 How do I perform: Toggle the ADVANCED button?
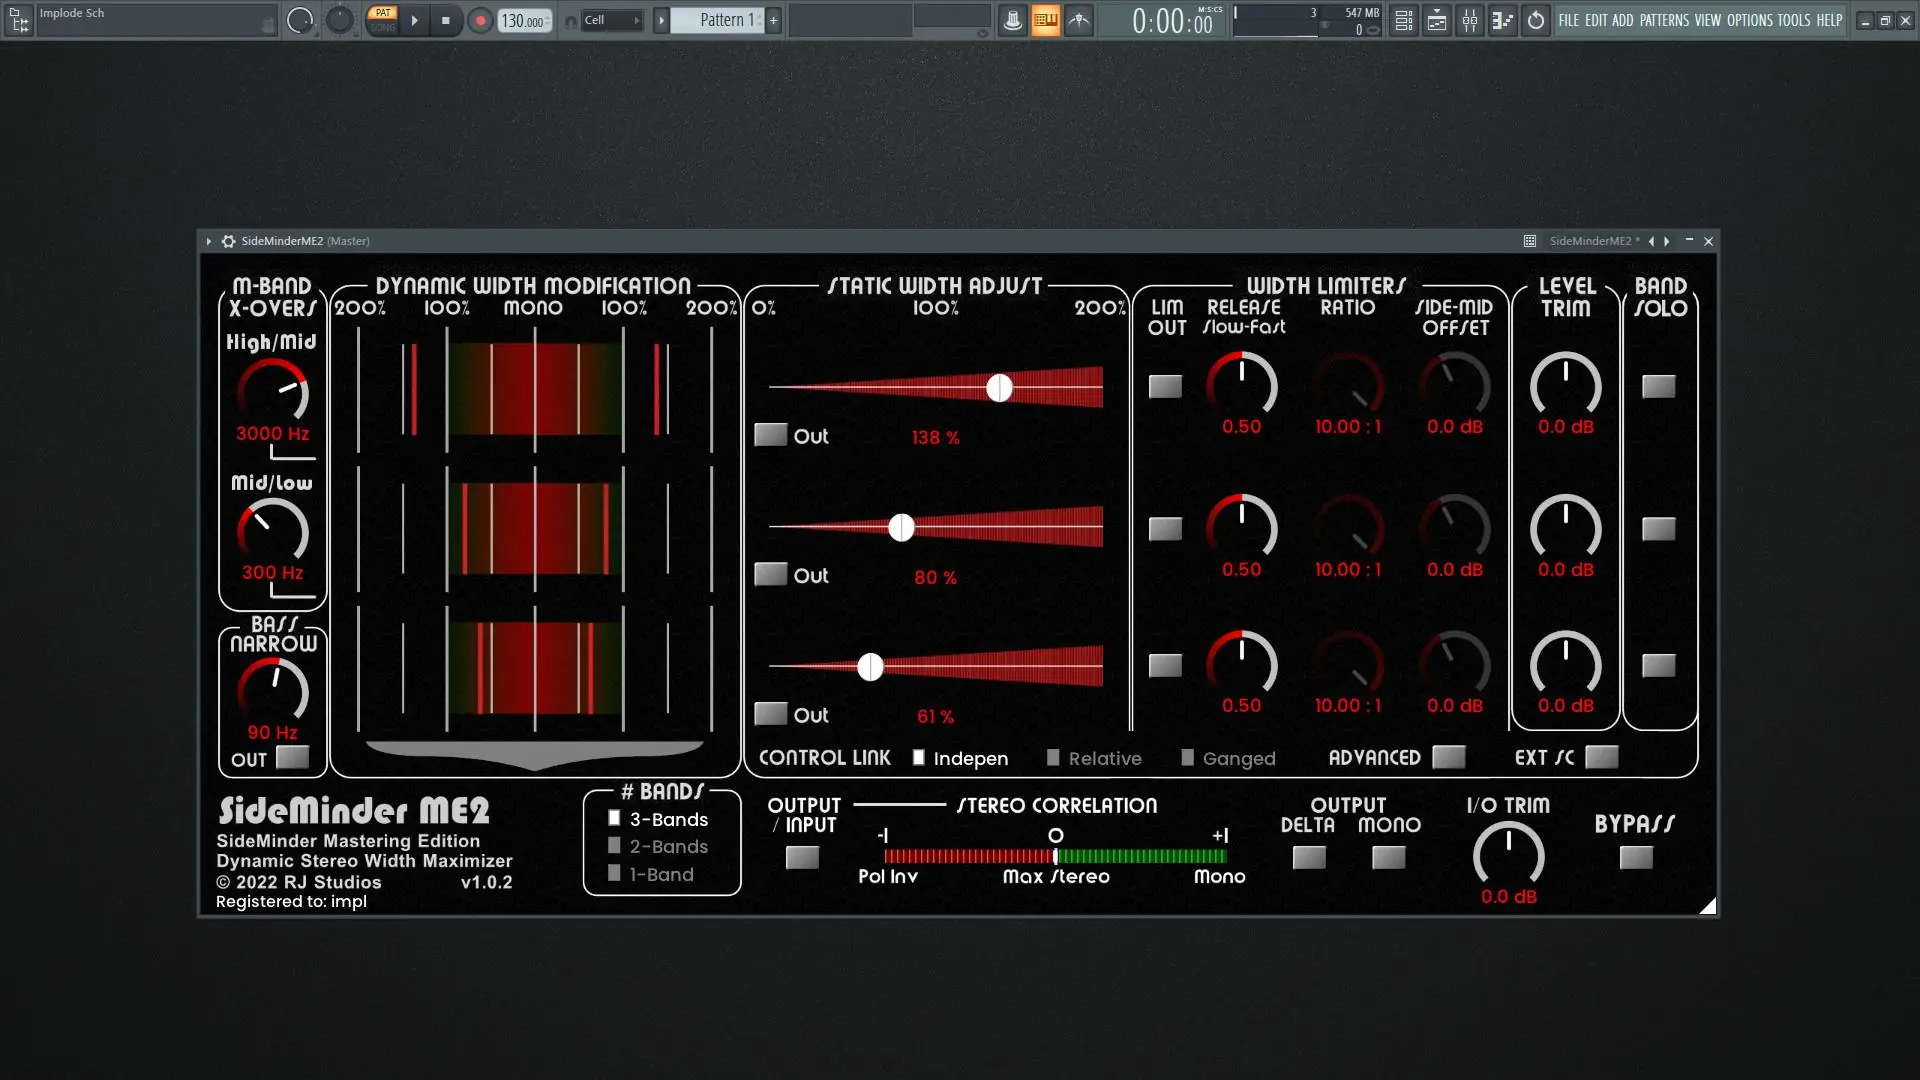1448,757
